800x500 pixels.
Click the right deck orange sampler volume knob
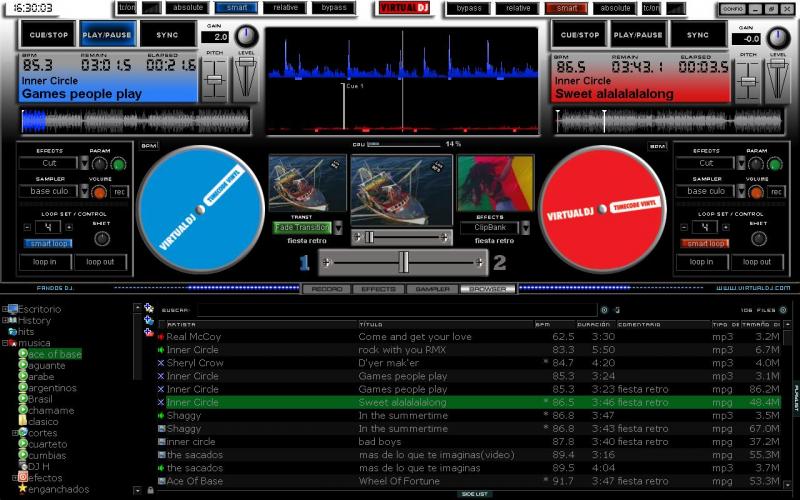[756, 192]
